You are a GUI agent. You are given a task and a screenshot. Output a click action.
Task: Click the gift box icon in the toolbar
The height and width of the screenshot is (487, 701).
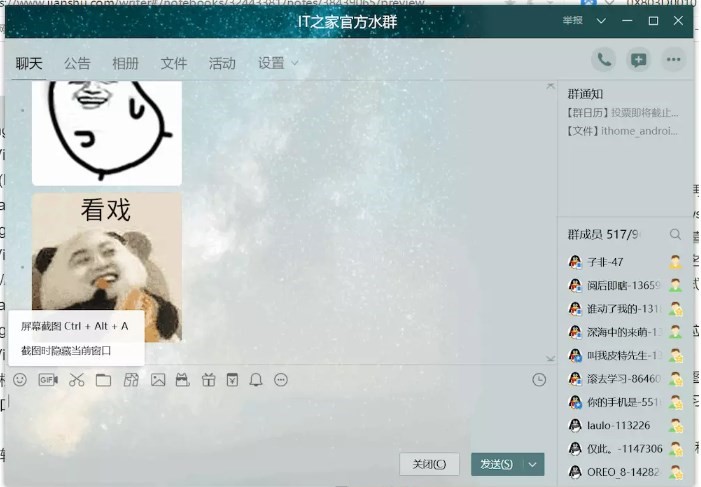coord(208,380)
